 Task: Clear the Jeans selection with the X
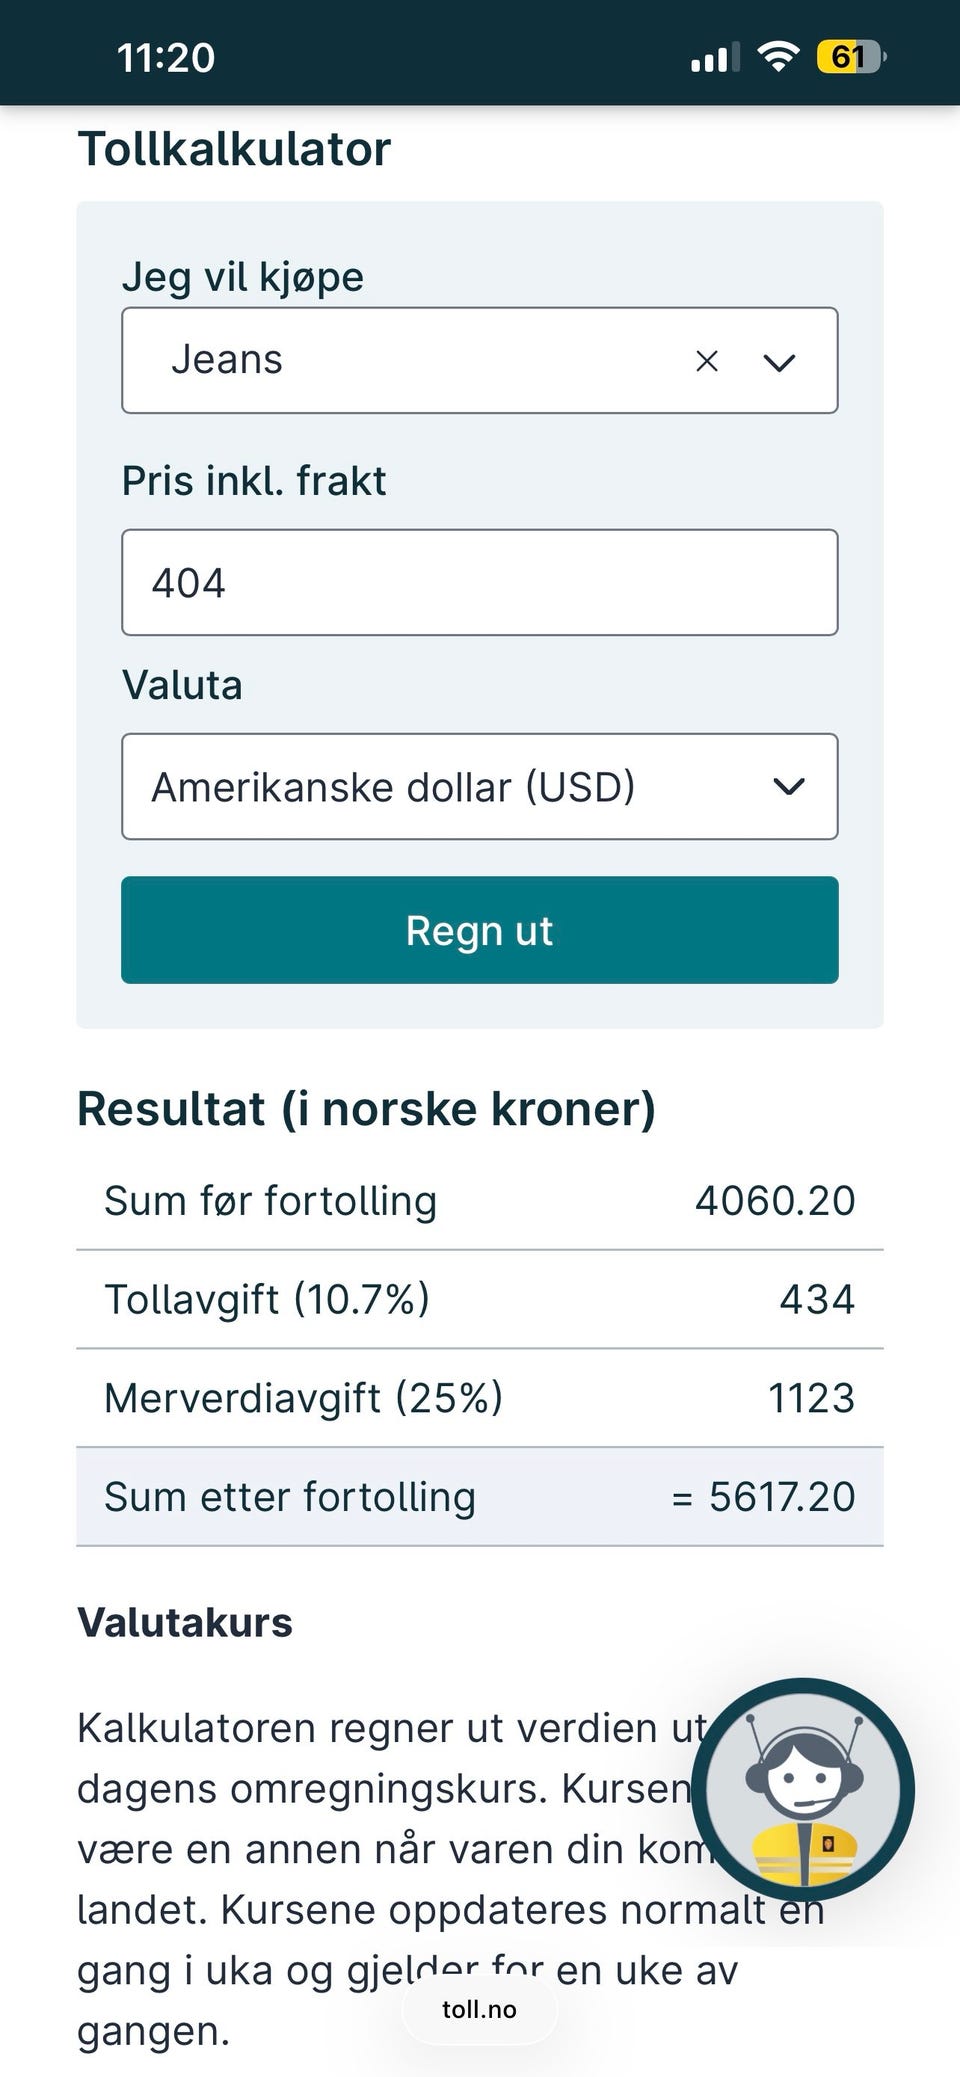(707, 361)
